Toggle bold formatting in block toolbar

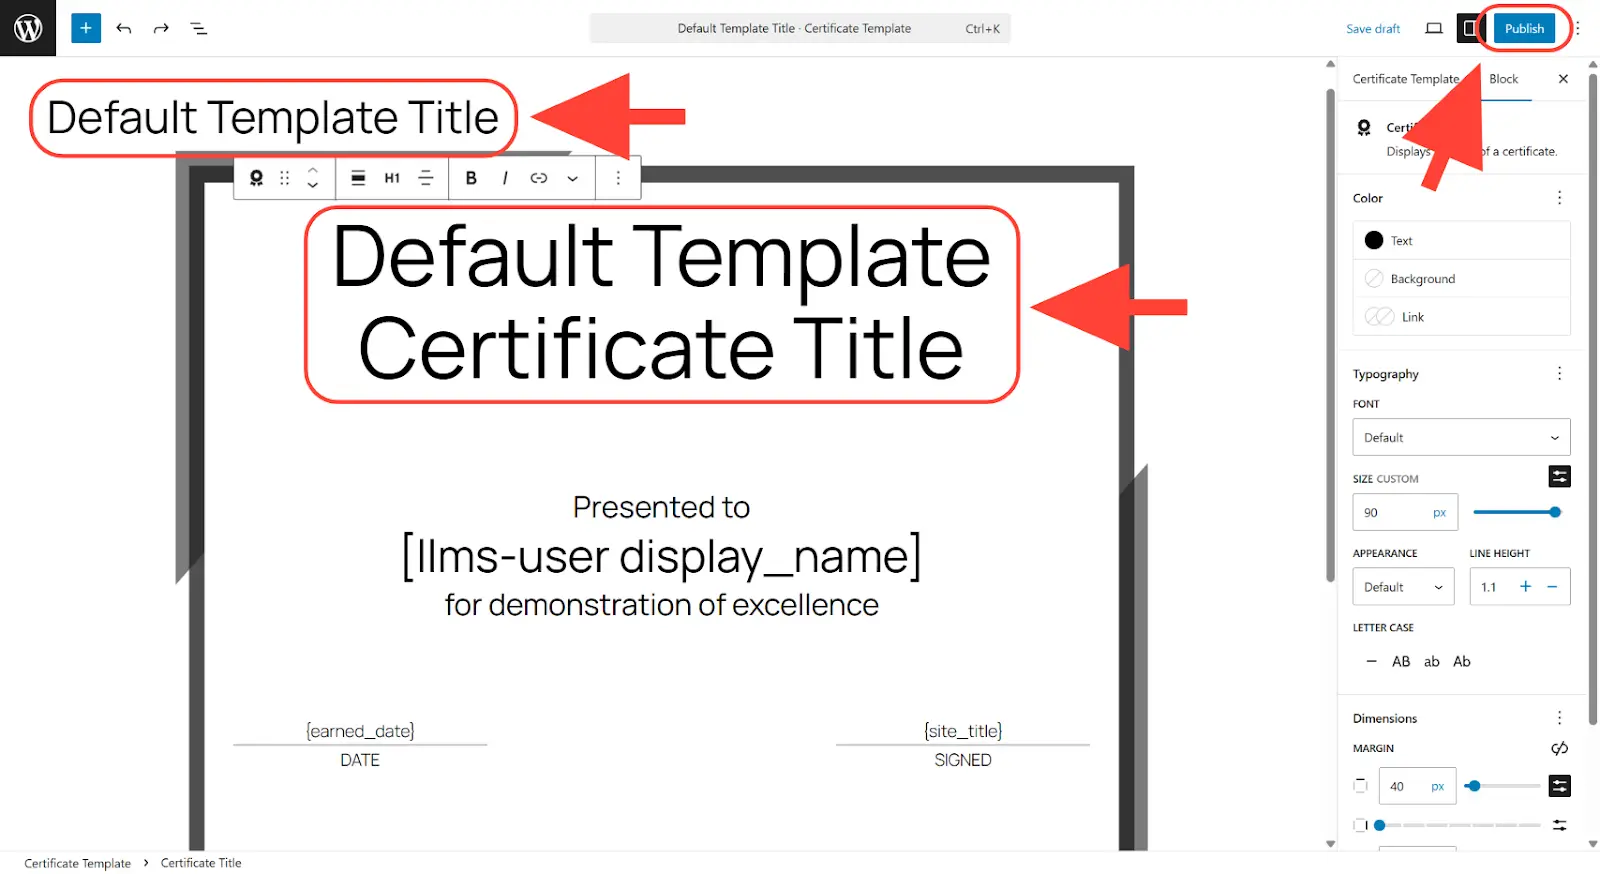[x=471, y=178]
